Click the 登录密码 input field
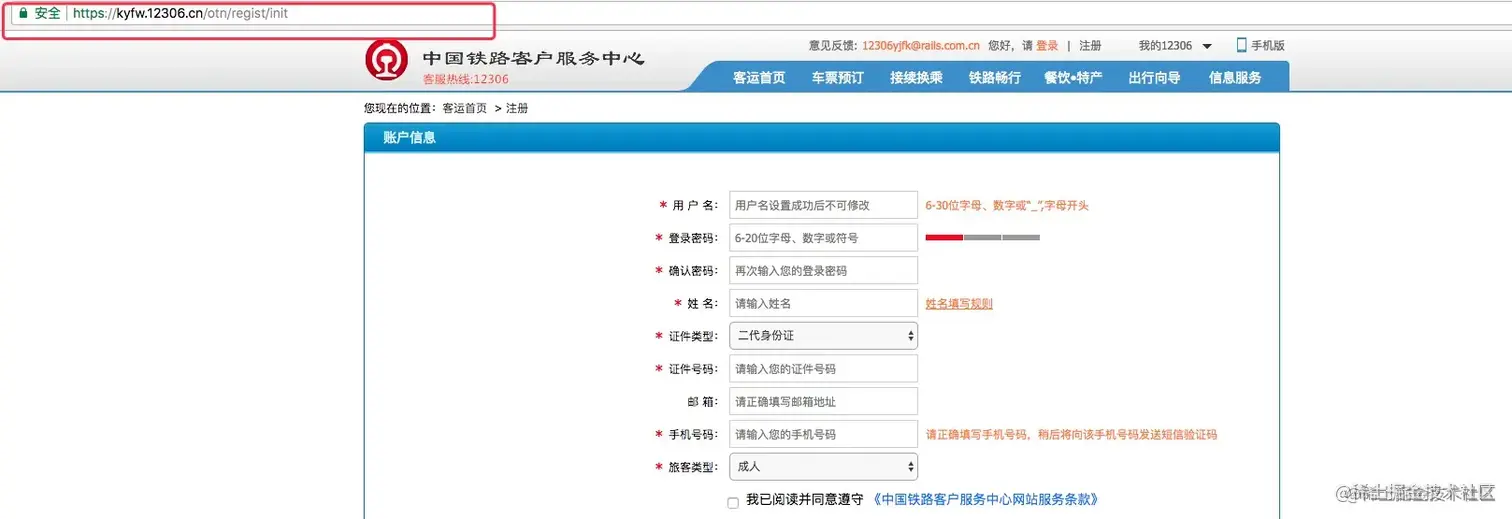Viewport: 1512px width, 519px height. click(823, 238)
